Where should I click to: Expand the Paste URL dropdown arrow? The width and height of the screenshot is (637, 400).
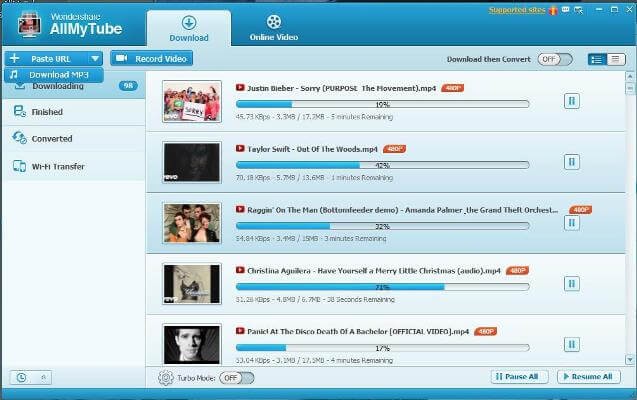(94, 59)
